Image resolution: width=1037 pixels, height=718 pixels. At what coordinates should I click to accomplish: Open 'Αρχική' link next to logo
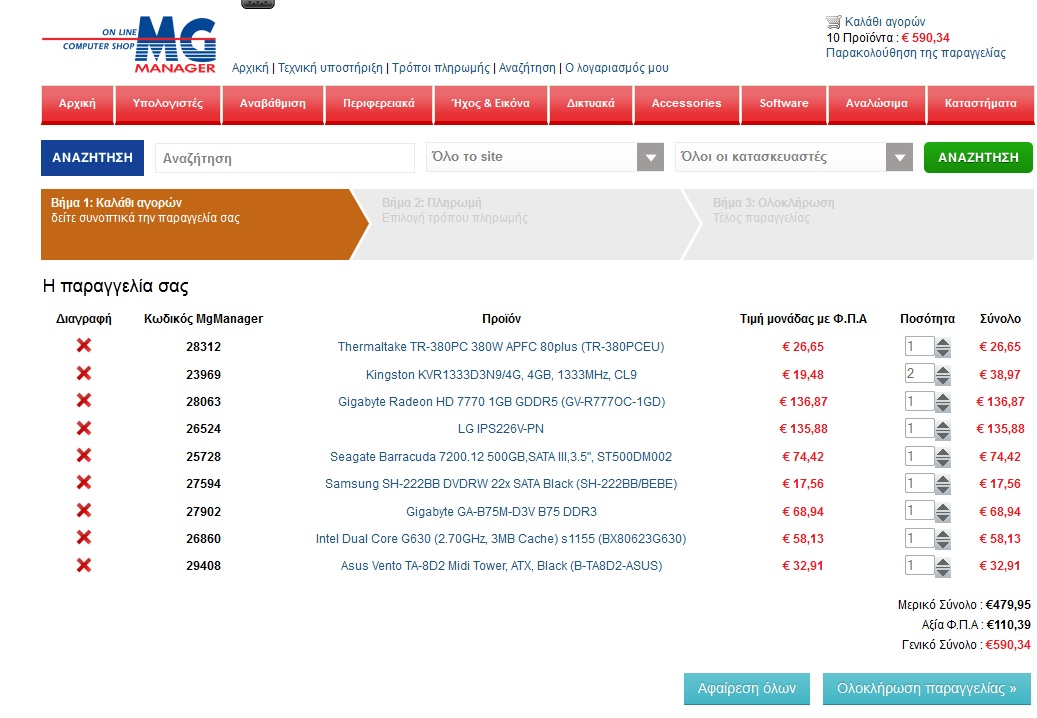(x=250, y=67)
